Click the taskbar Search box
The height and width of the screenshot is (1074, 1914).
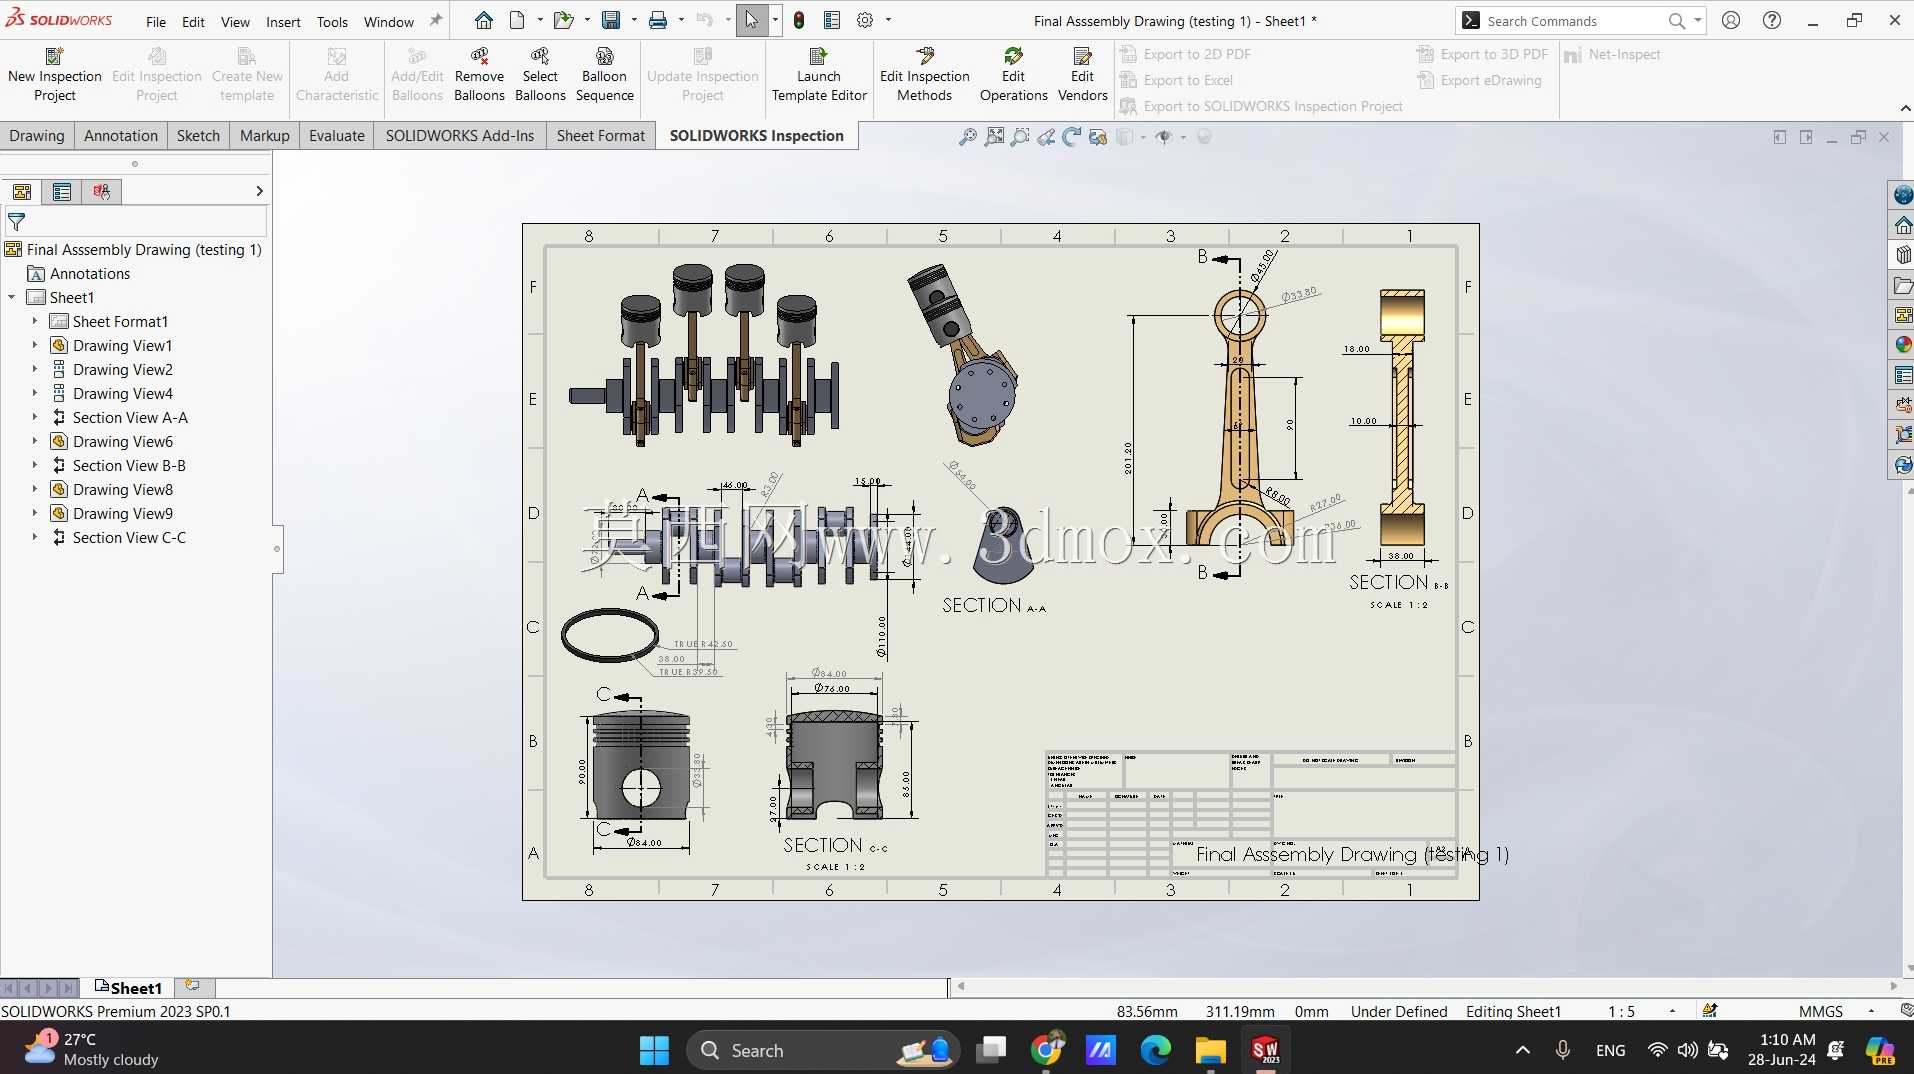tap(823, 1050)
